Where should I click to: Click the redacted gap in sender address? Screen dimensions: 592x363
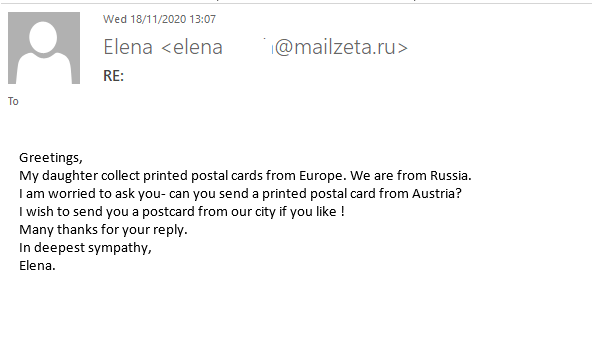(248, 47)
